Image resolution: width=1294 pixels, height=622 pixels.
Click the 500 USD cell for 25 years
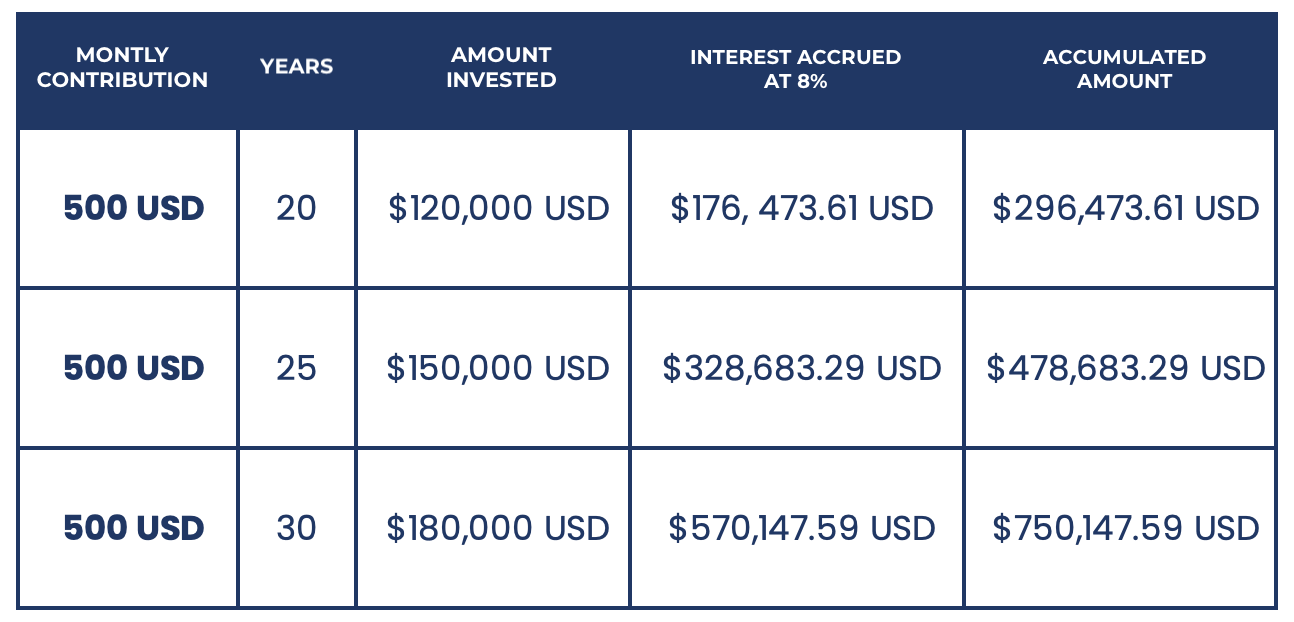pos(134,368)
